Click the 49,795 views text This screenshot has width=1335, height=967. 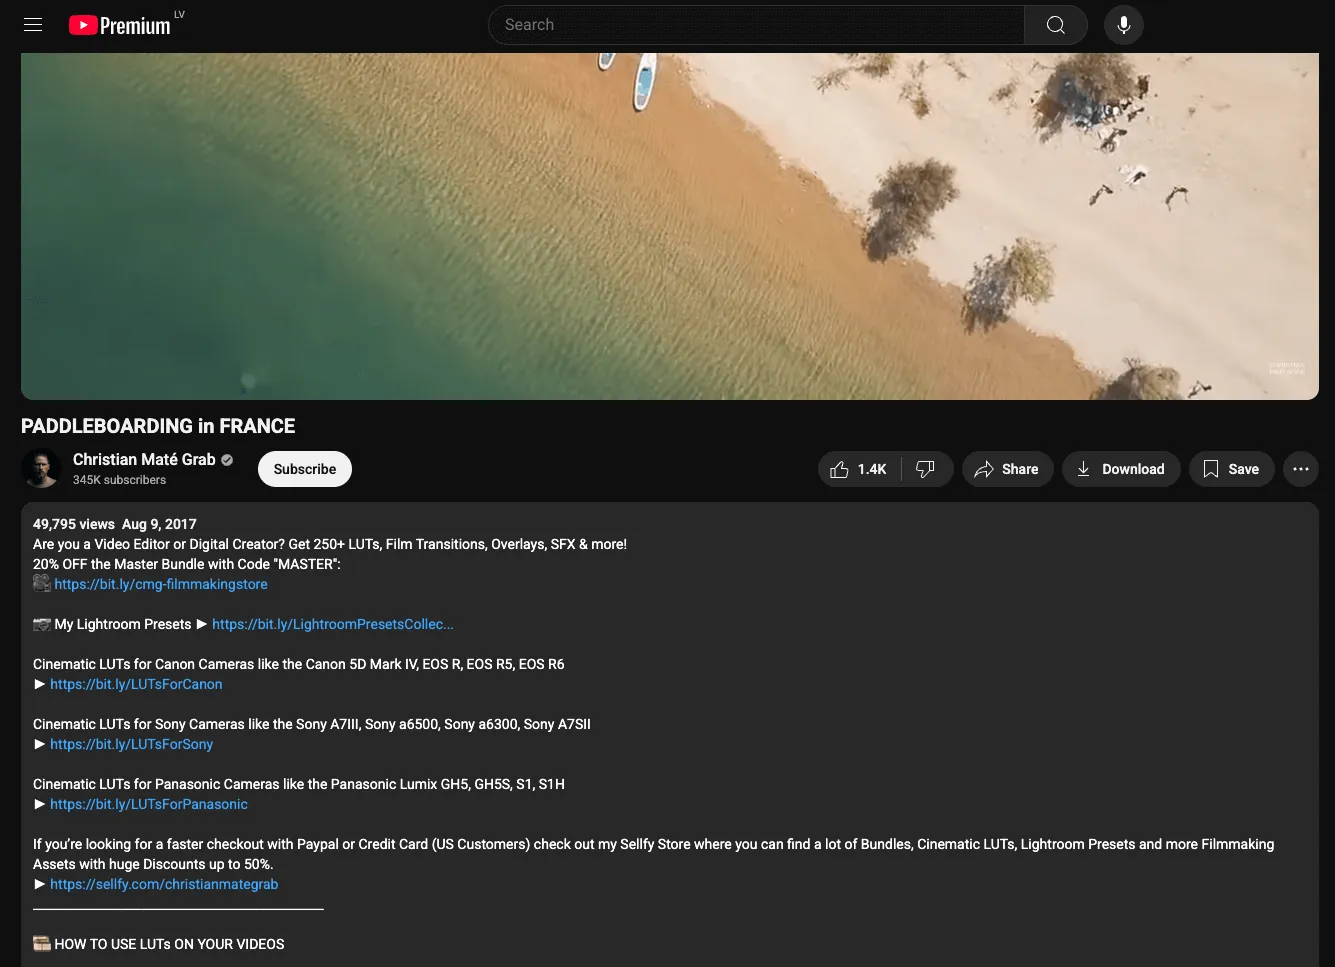pyautogui.click(x=74, y=524)
